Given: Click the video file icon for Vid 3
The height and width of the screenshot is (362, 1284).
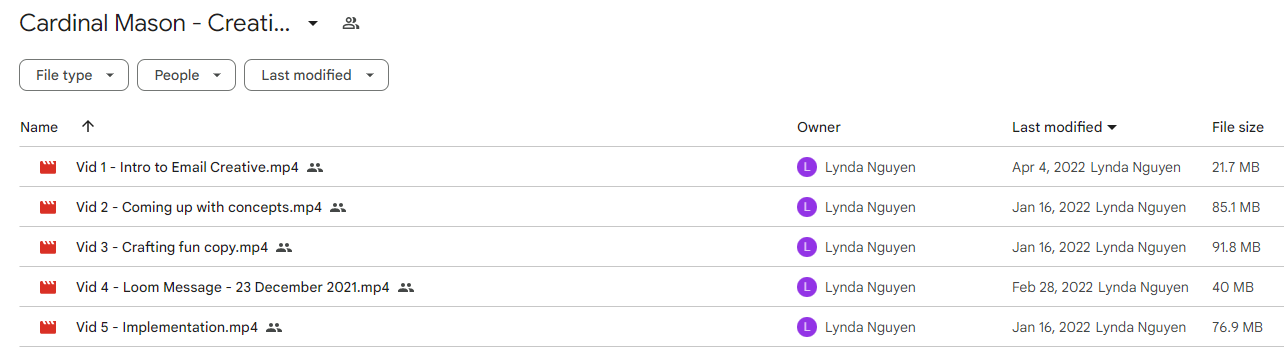Looking at the screenshot, I should (48, 248).
